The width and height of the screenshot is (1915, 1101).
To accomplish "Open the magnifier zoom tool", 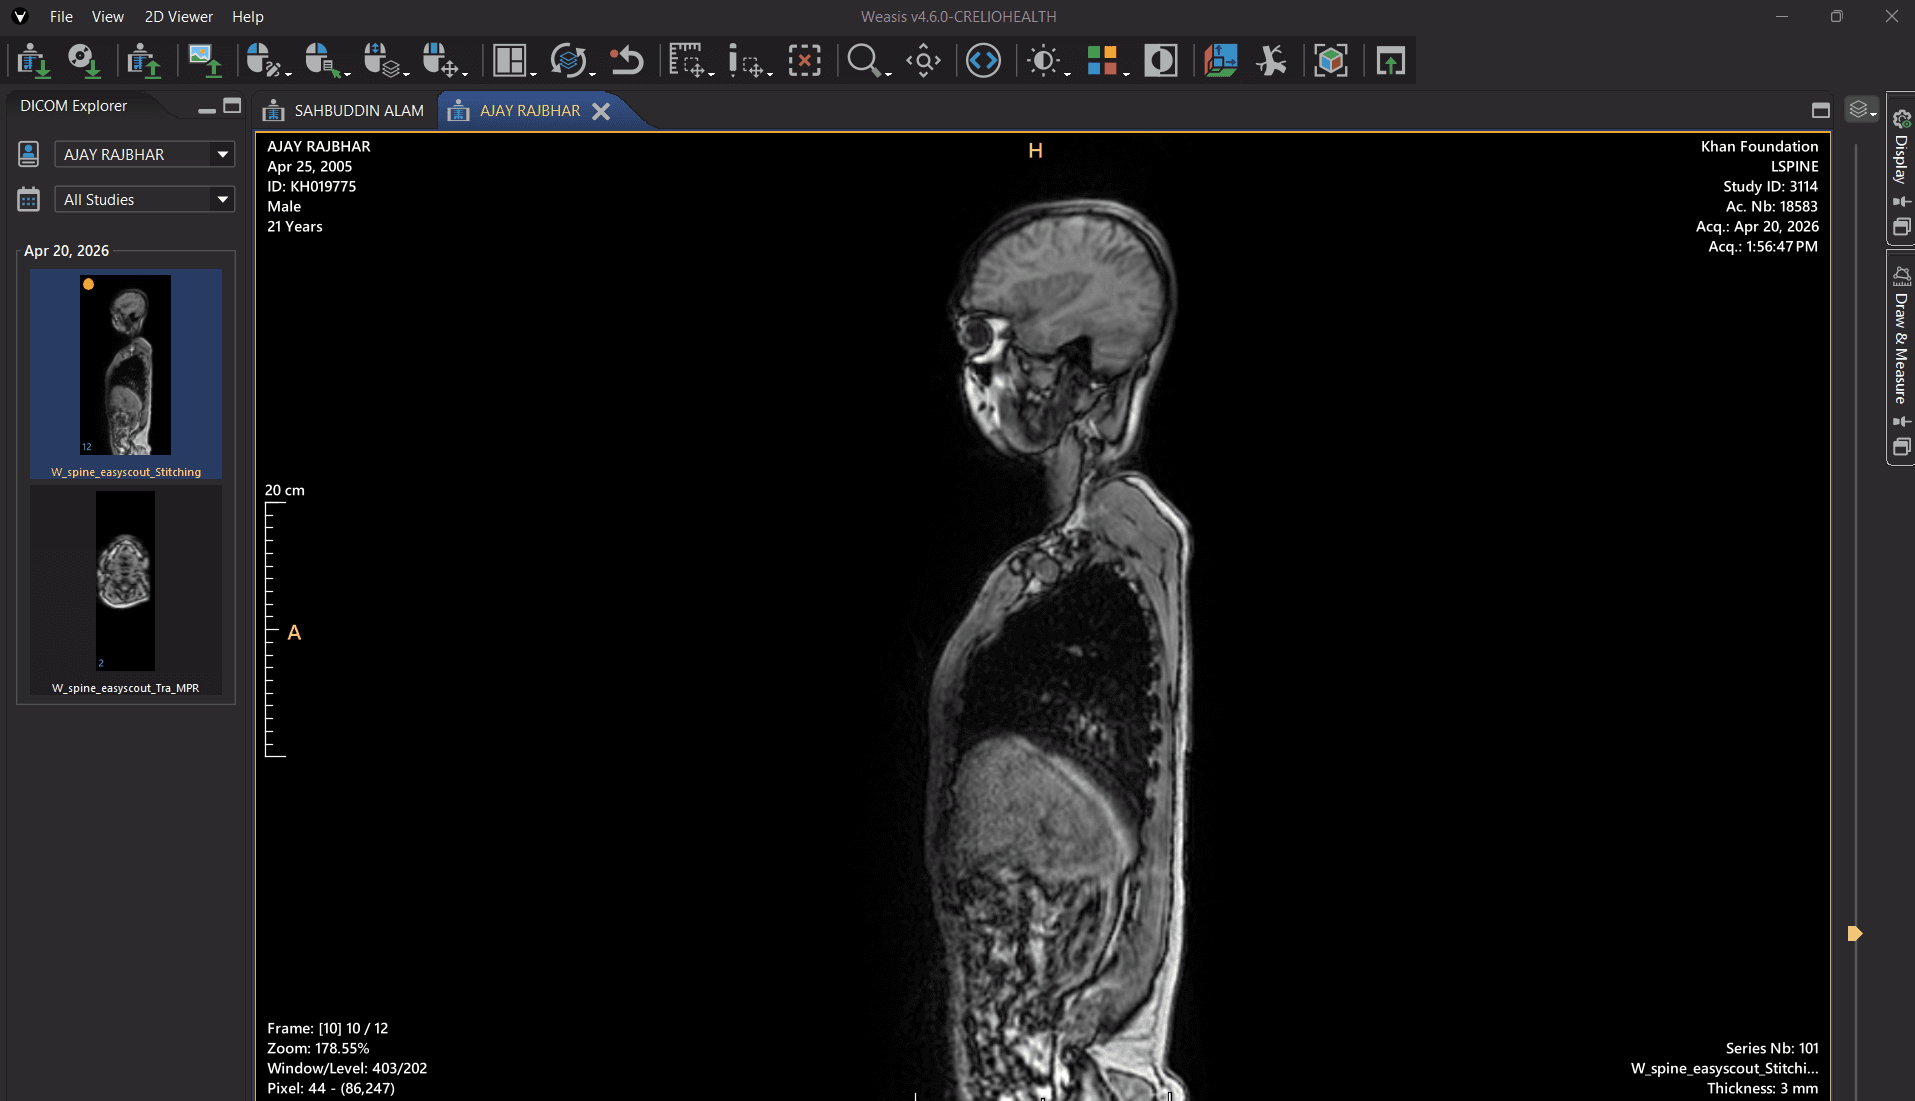I will (867, 61).
